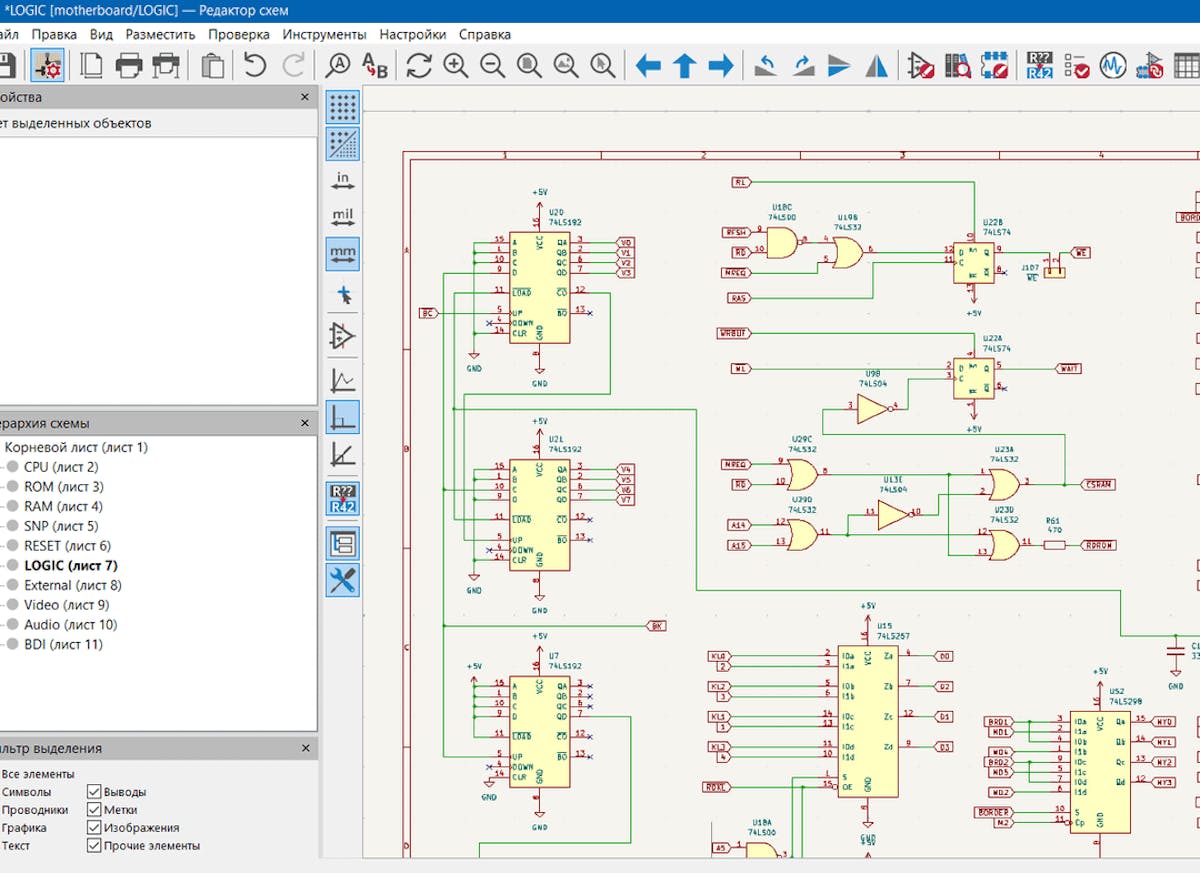Toggle grid overrides icon
This screenshot has height=873, width=1200.
click(x=343, y=144)
